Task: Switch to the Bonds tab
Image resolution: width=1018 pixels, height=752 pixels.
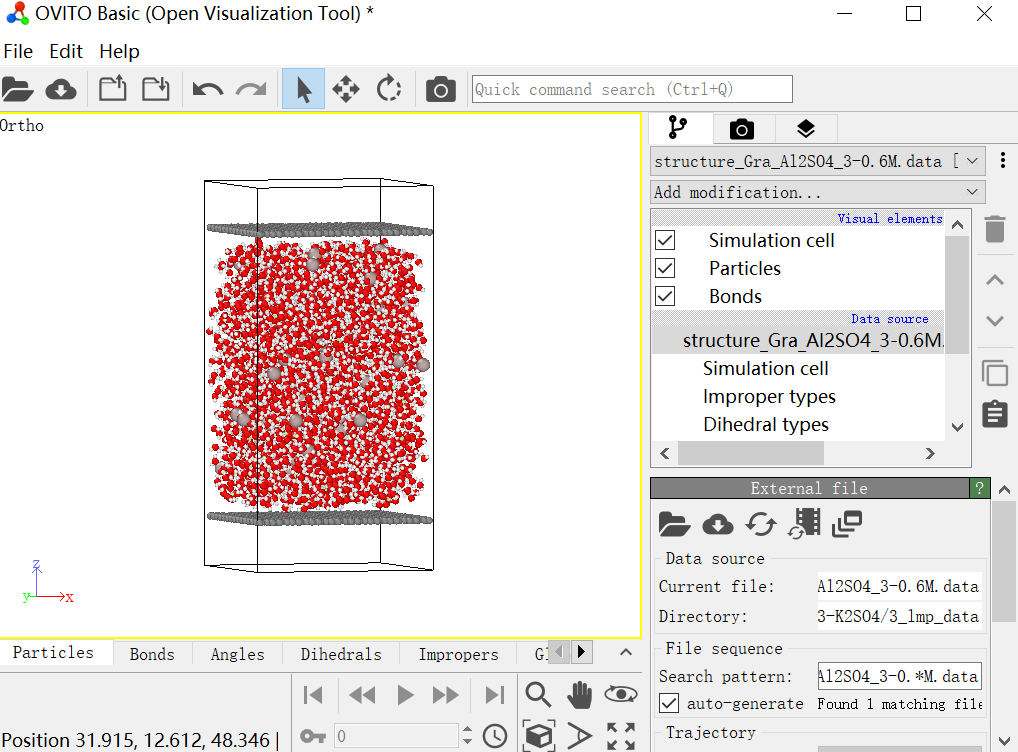Action: pos(152,654)
